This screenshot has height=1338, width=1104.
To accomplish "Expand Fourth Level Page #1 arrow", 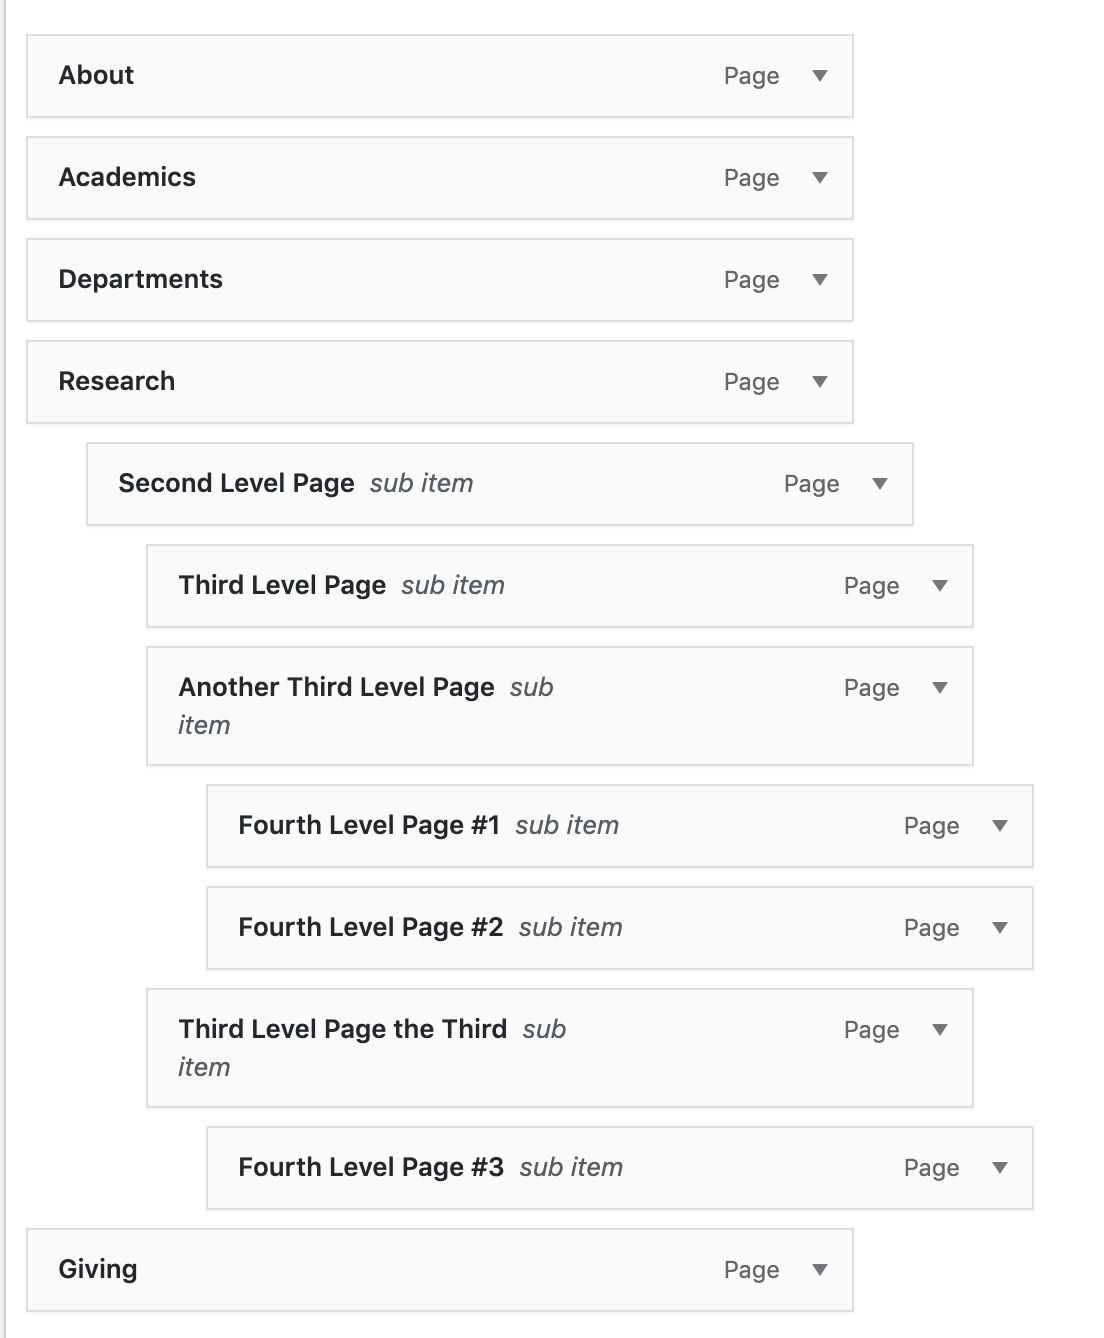I will pos(1000,826).
